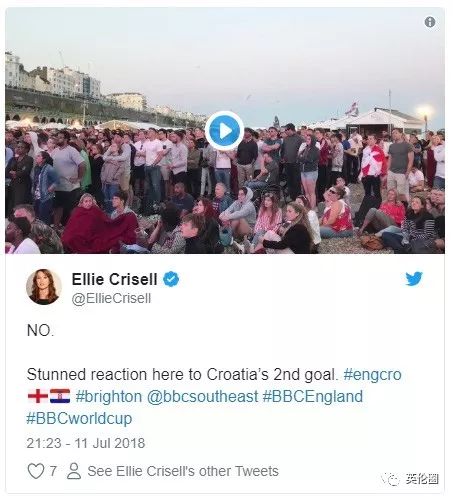Open the @EllieCrisell handle
This screenshot has height=499, width=453.
tap(111, 298)
